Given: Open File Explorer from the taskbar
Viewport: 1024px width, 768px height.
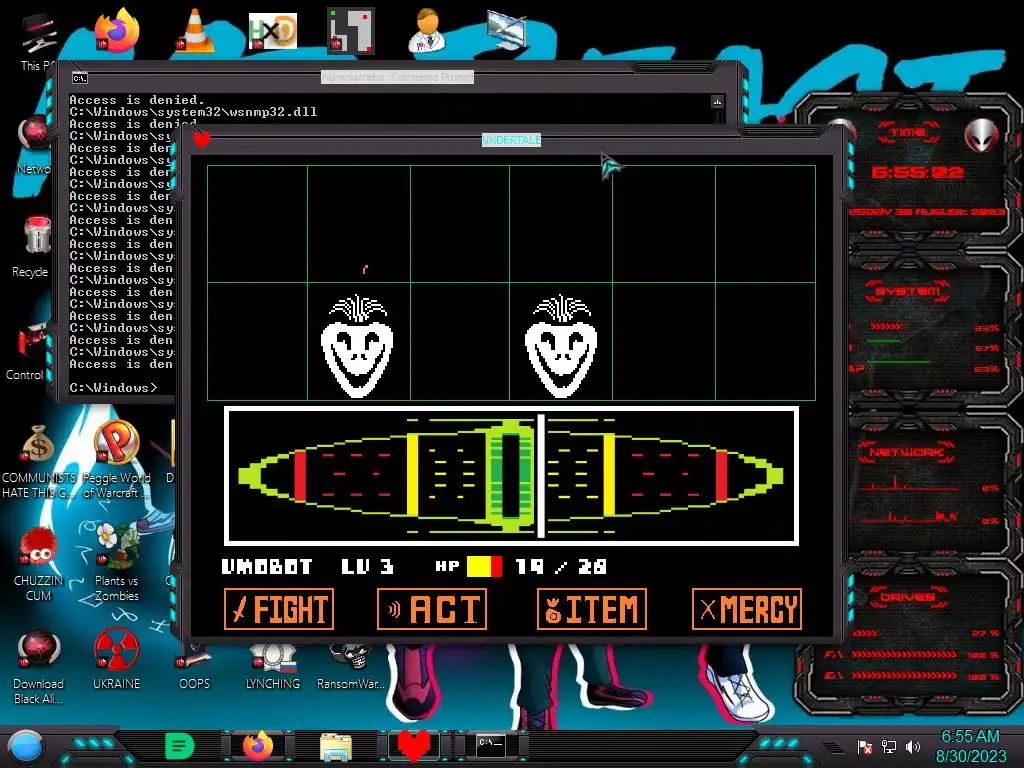Looking at the screenshot, I should [x=336, y=746].
